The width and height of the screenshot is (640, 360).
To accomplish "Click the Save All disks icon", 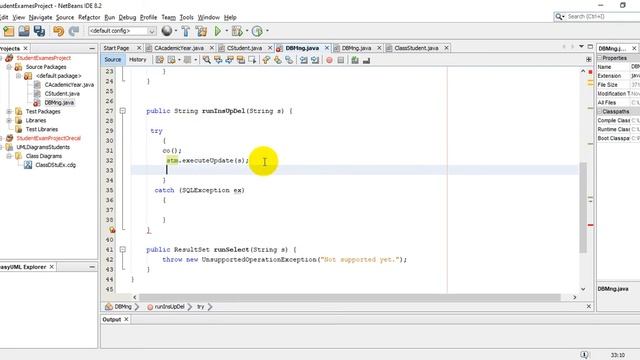I will coord(39,31).
